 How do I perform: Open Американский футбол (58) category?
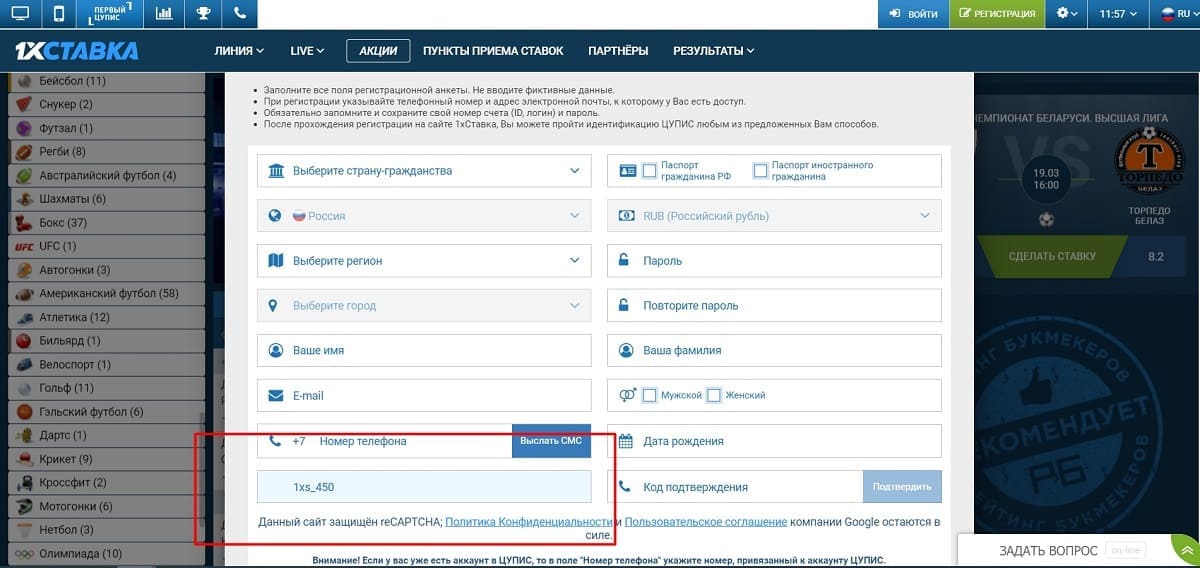coord(104,293)
